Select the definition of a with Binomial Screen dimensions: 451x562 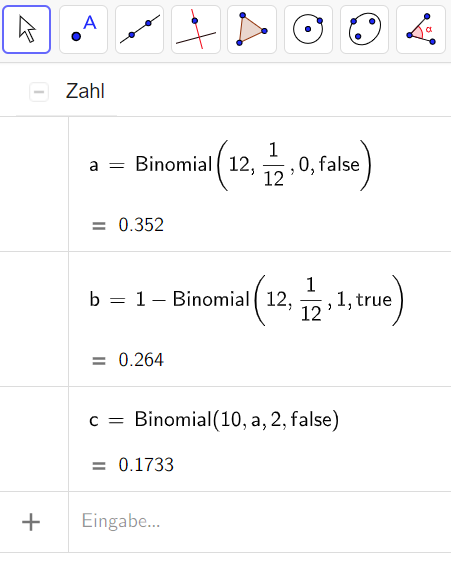coord(230,165)
